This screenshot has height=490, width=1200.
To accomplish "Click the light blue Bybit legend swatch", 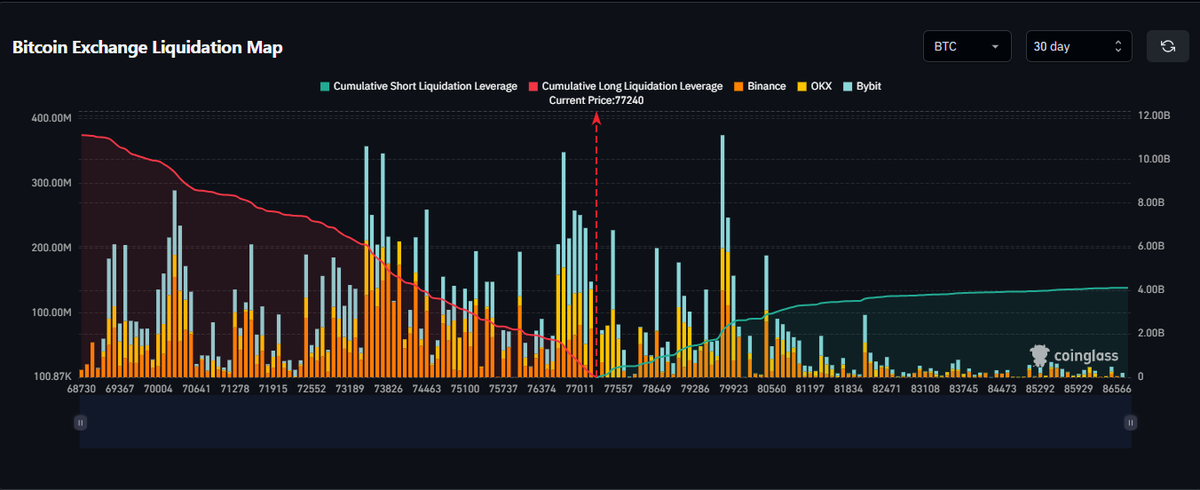I will (x=848, y=87).
